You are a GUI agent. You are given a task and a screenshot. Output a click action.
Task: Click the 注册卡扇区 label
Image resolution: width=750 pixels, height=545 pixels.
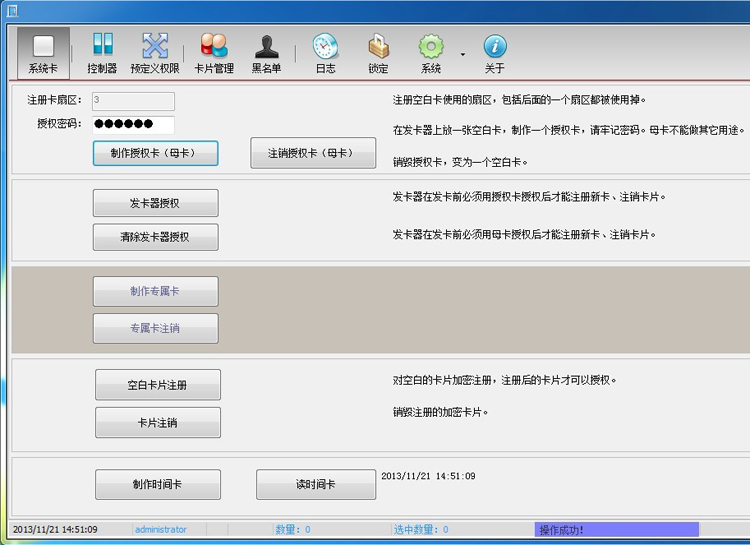[x=54, y=100]
